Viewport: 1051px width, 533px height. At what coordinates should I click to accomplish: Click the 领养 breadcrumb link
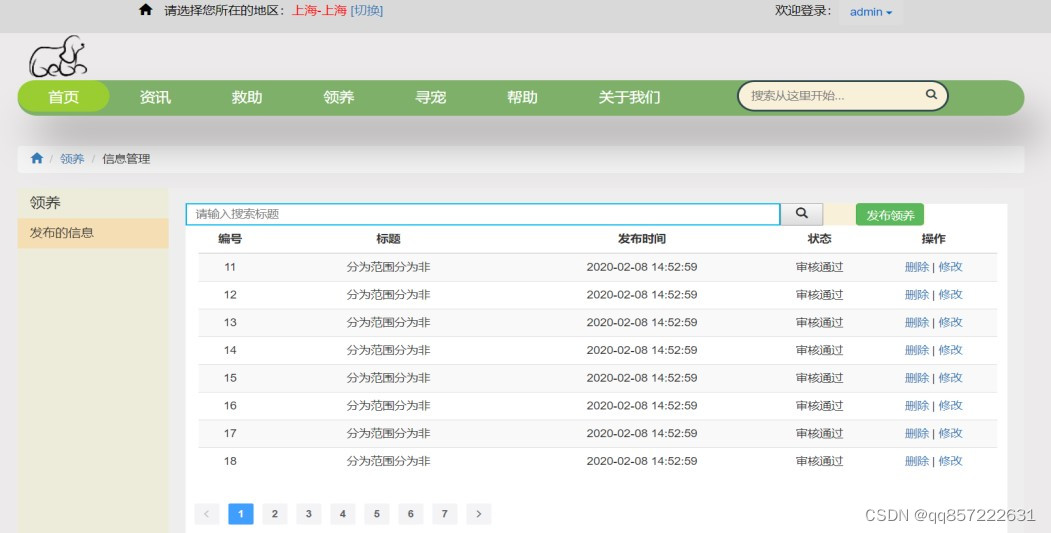[x=72, y=159]
